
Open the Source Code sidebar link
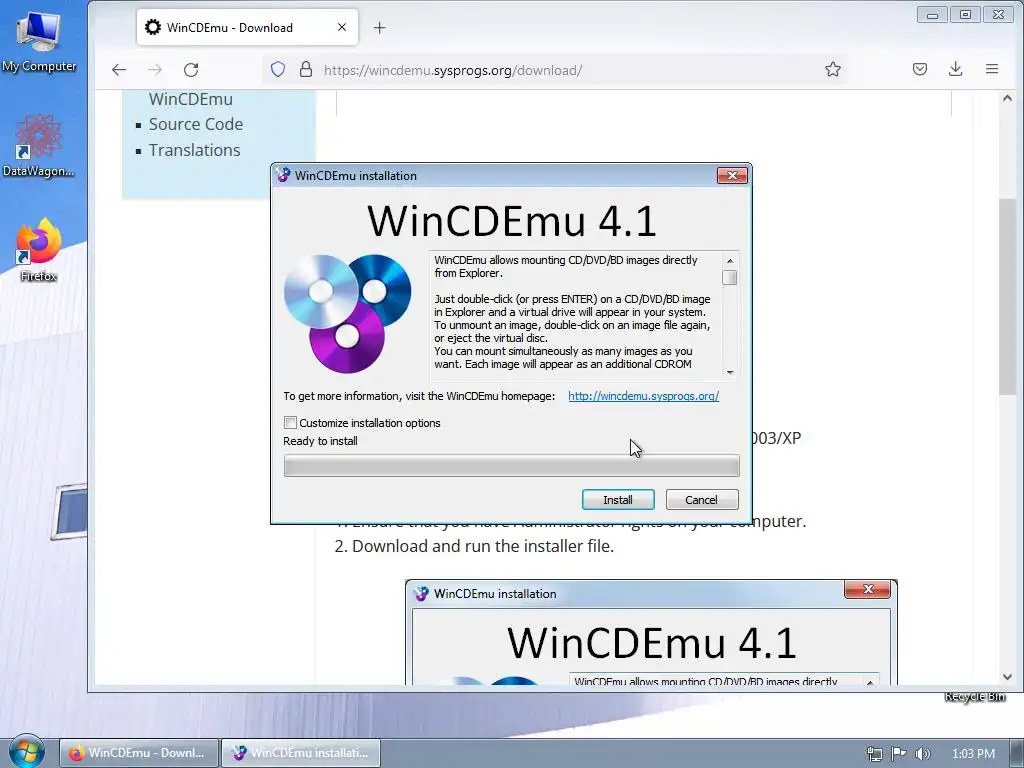point(196,124)
